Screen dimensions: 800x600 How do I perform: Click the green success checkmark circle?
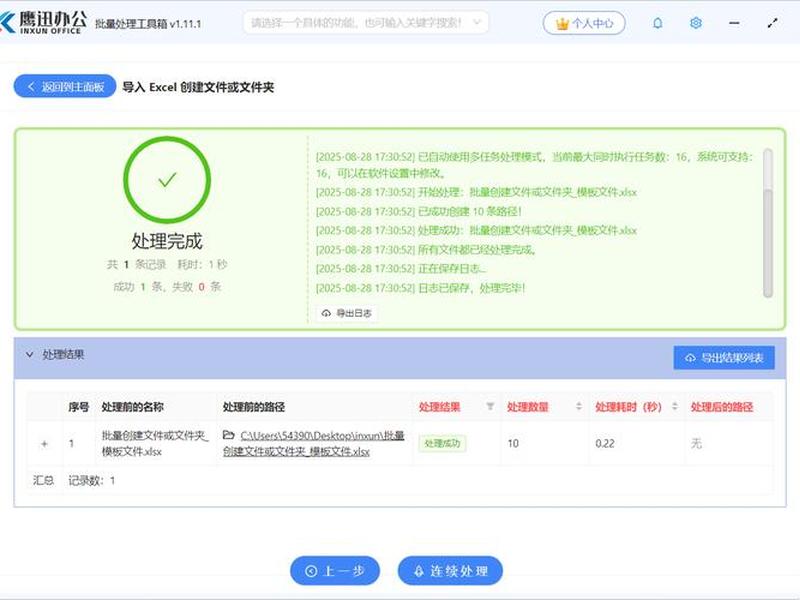167,180
